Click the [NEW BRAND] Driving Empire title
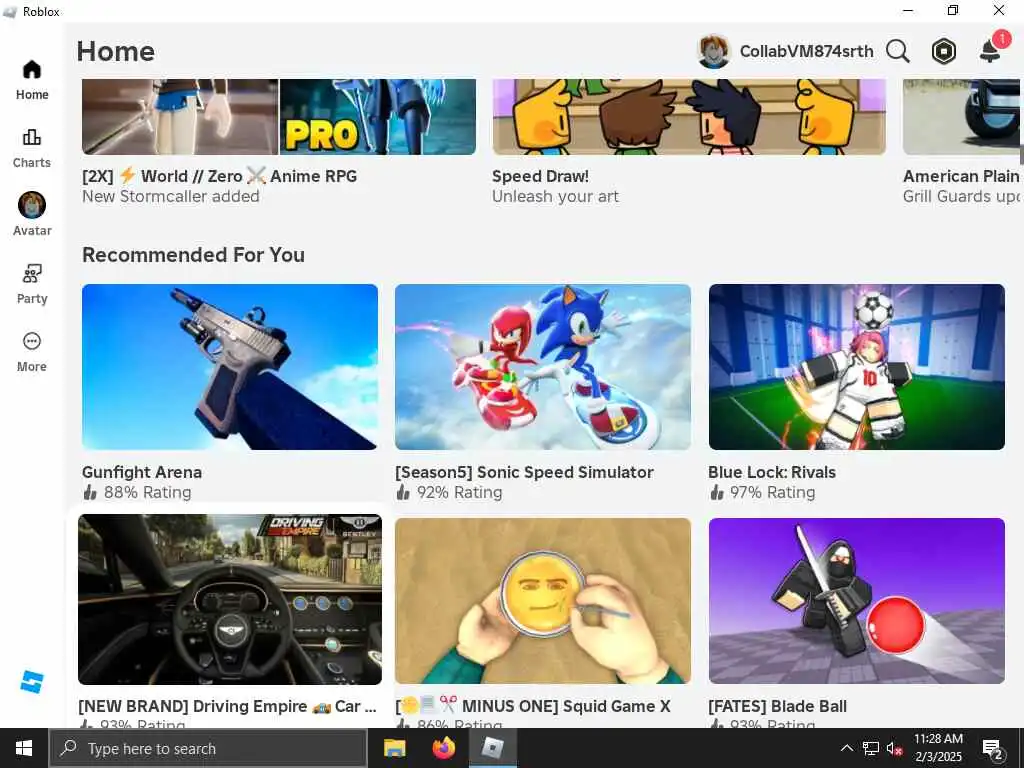The image size is (1024, 768). click(x=227, y=706)
